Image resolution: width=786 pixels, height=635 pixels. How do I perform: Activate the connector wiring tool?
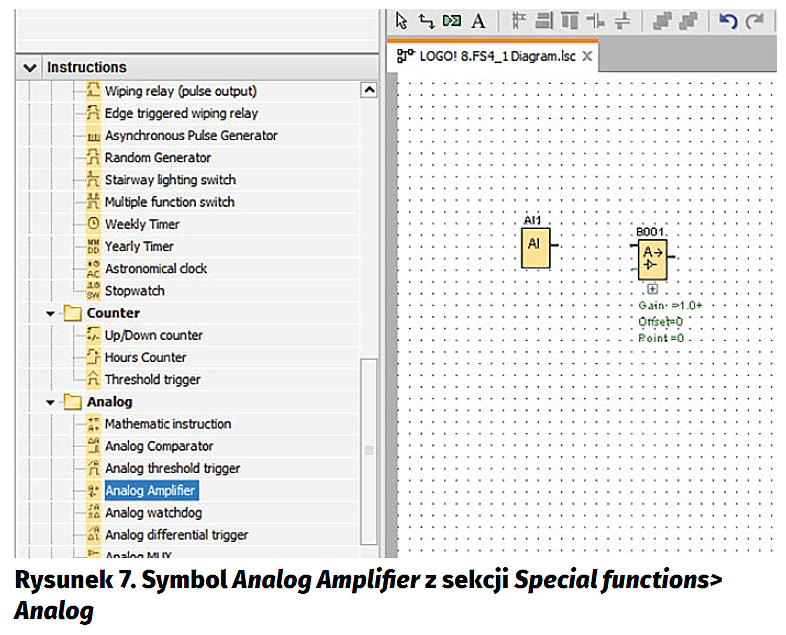tap(426, 20)
